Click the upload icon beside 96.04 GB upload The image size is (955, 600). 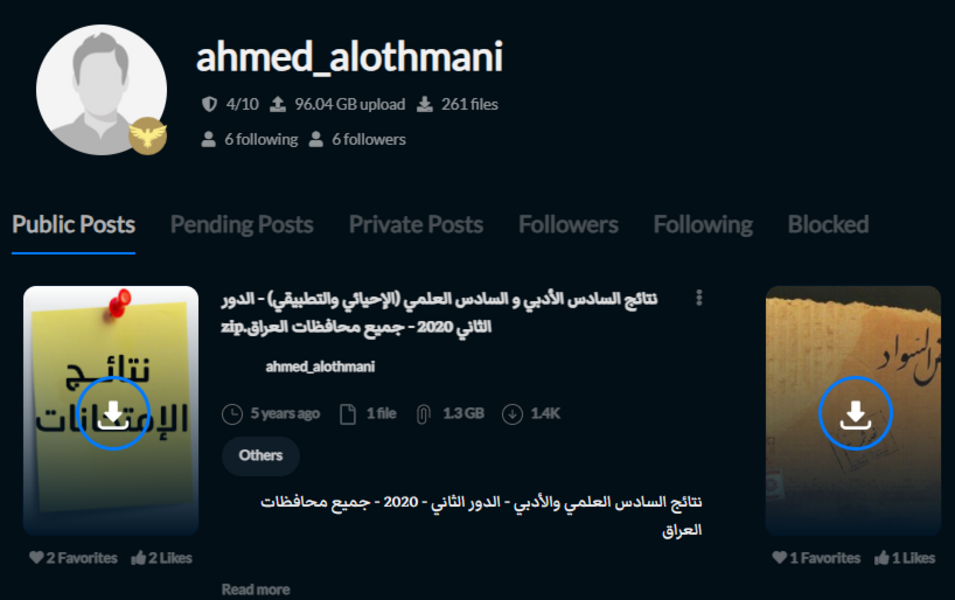click(278, 104)
